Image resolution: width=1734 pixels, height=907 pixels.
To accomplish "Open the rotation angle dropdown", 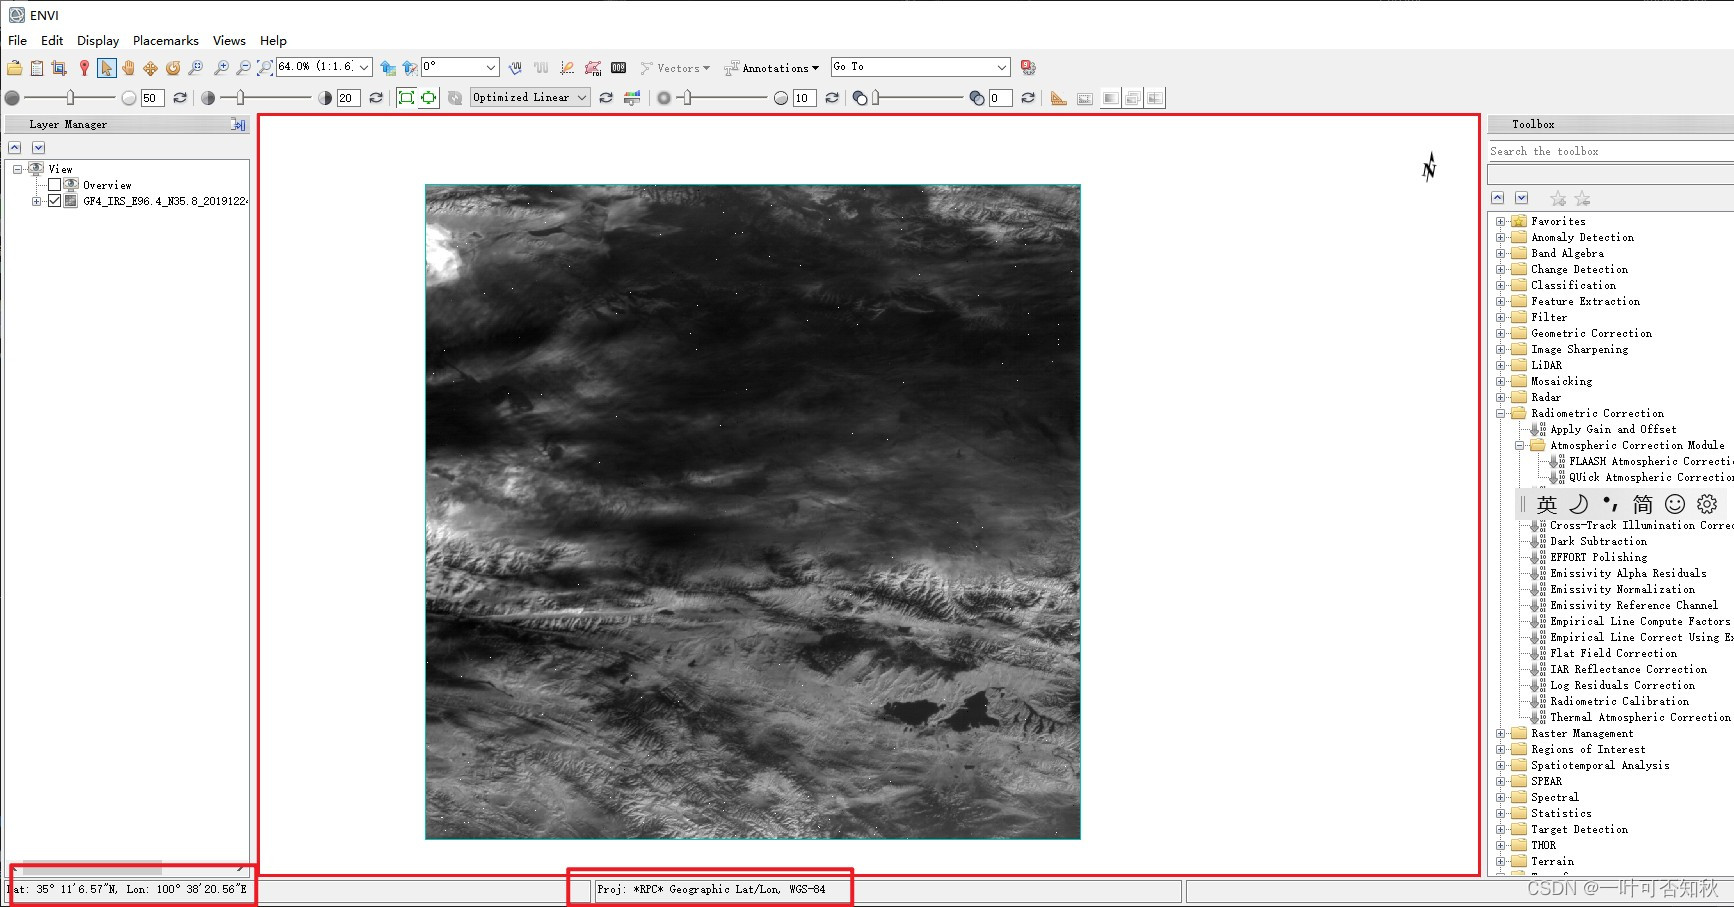I will point(491,67).
